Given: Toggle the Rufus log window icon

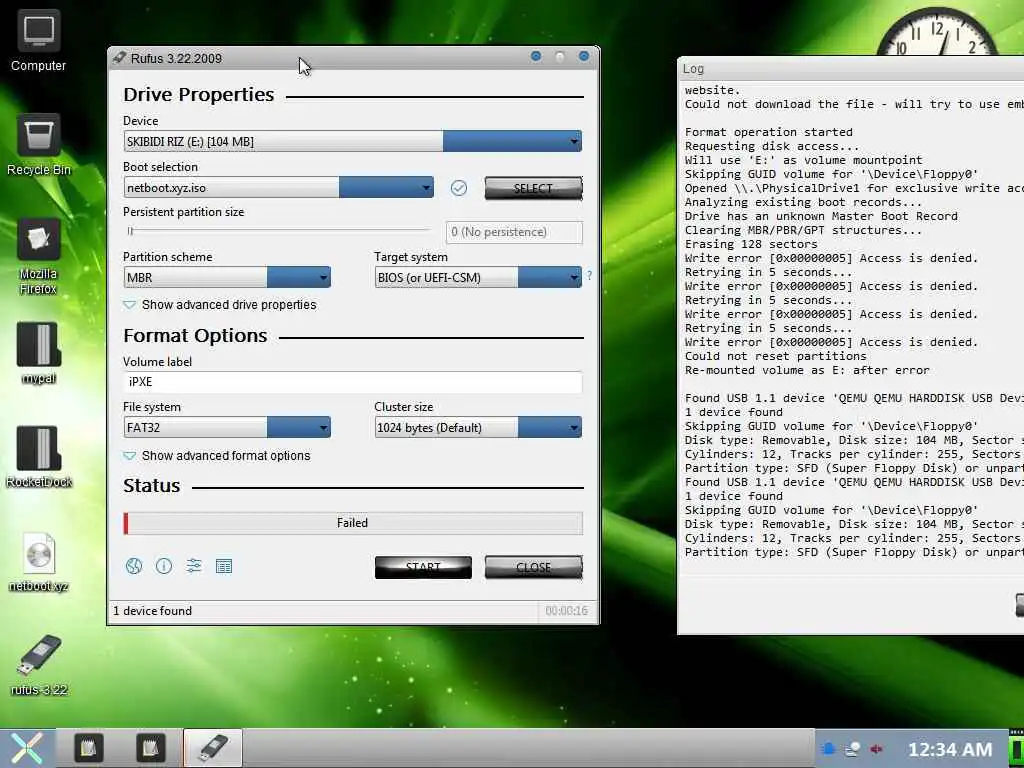Looking at the screenshot, I should (x=224, y=566).
